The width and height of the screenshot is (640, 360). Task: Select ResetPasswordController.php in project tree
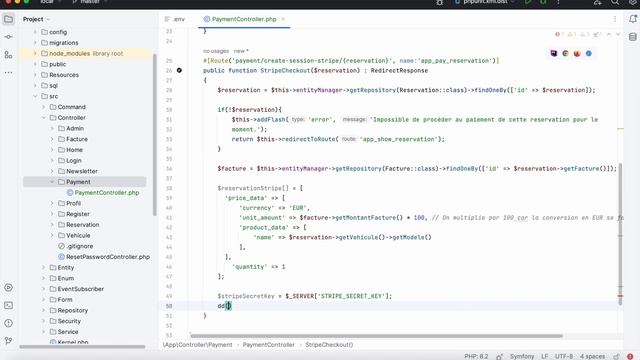tap(104, 257)
